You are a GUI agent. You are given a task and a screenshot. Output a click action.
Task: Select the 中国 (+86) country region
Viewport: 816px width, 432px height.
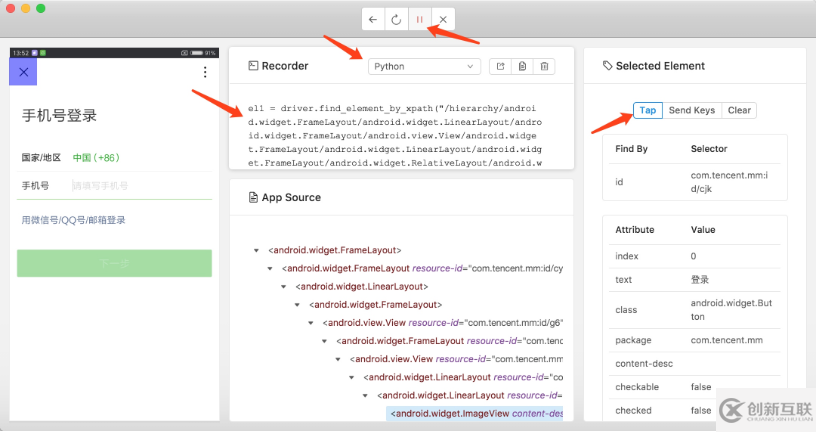96,157
